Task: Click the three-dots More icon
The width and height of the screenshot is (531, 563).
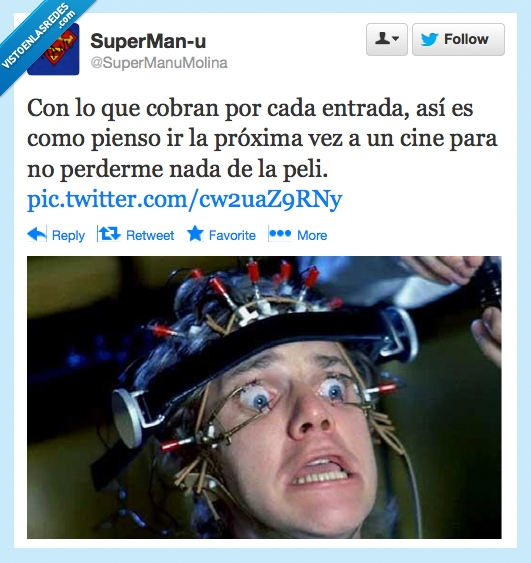Action: (x=280, y=234)
